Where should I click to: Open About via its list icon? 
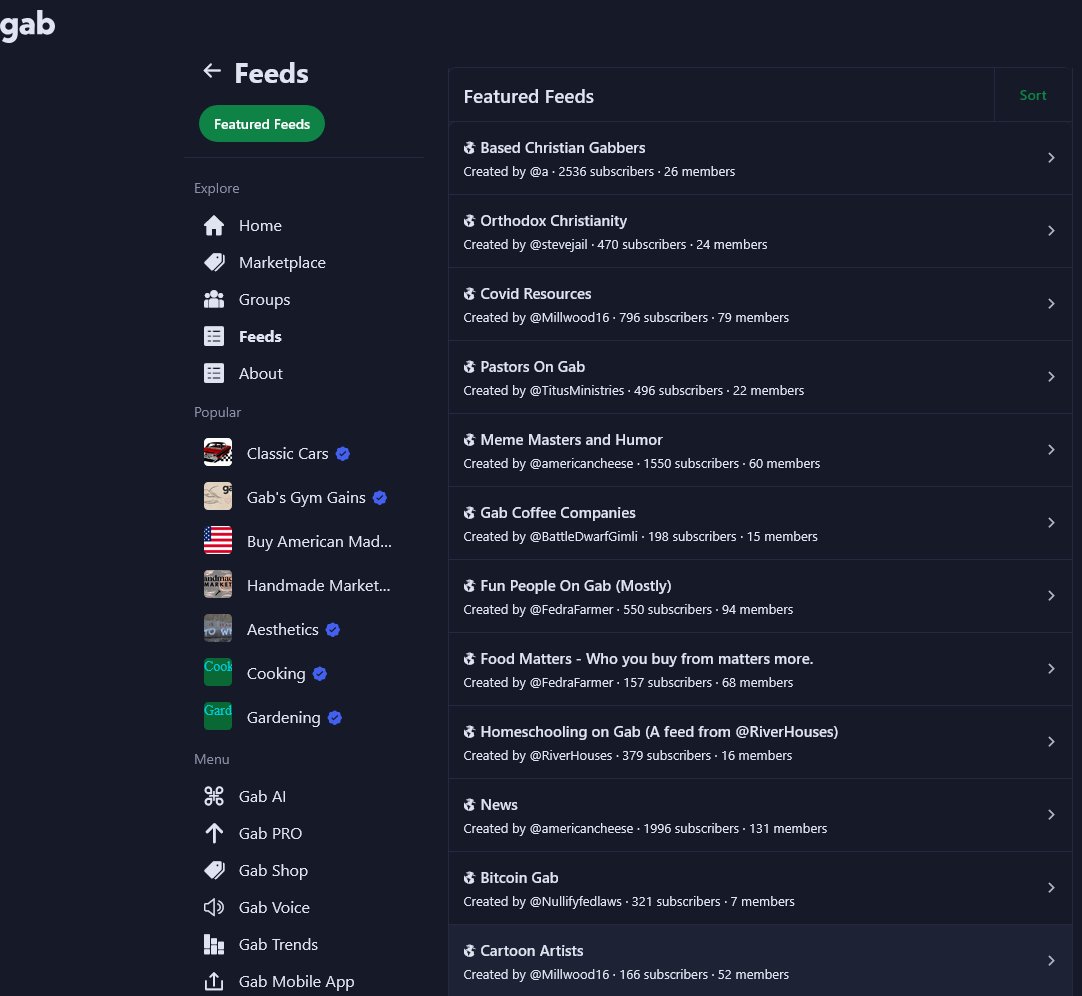(214, 373)
